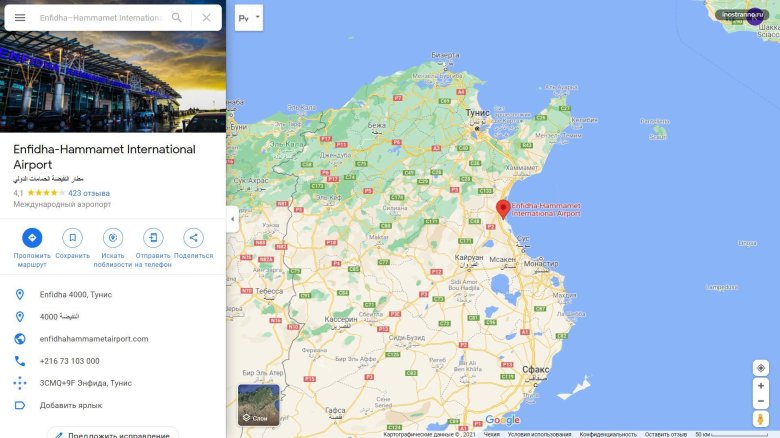
Task: Zoom in with the plus button
Action: 761,386
